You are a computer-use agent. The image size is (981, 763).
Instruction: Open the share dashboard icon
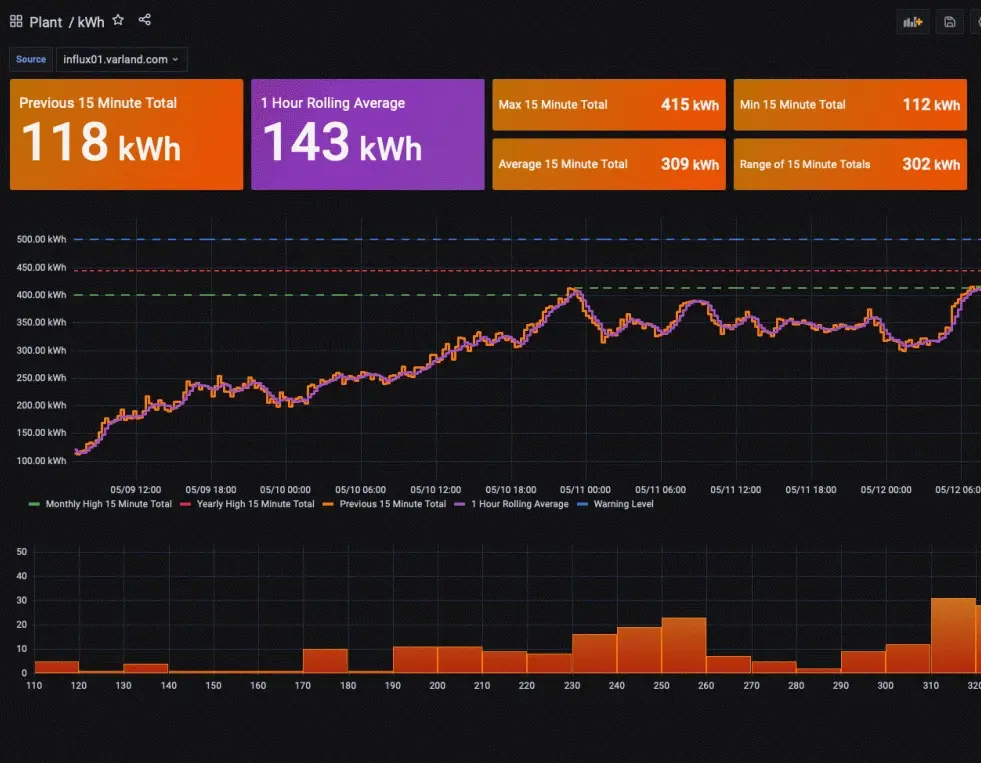click(144, 18)
